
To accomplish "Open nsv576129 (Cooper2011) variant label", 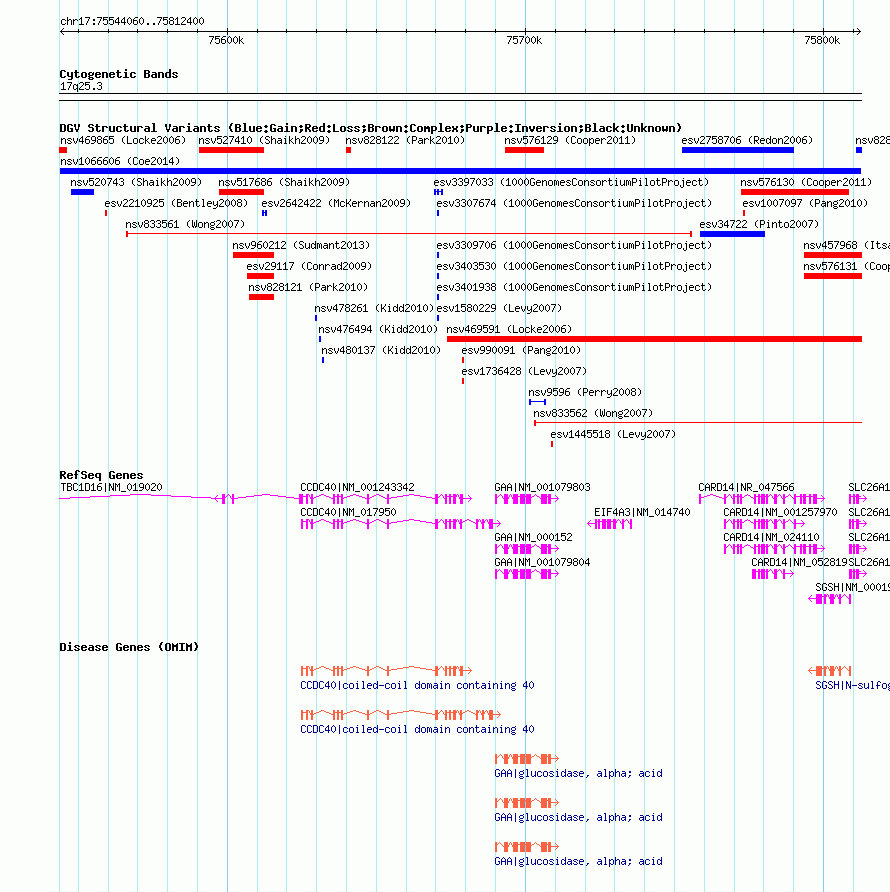I will tap(570, 141).
